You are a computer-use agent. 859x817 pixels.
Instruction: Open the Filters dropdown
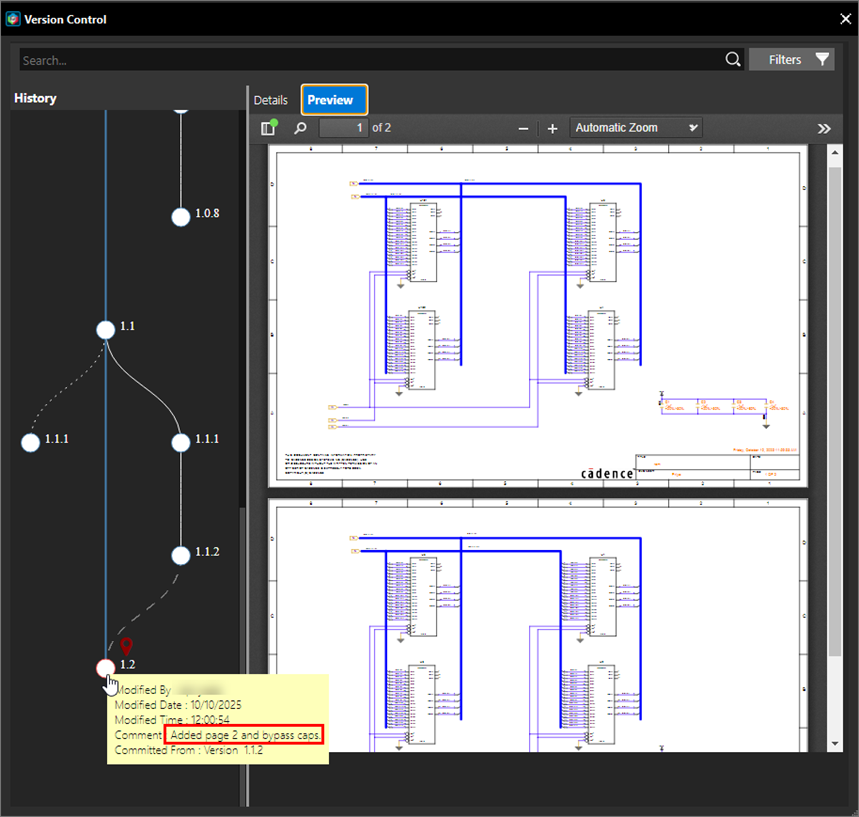click(791, 60)
